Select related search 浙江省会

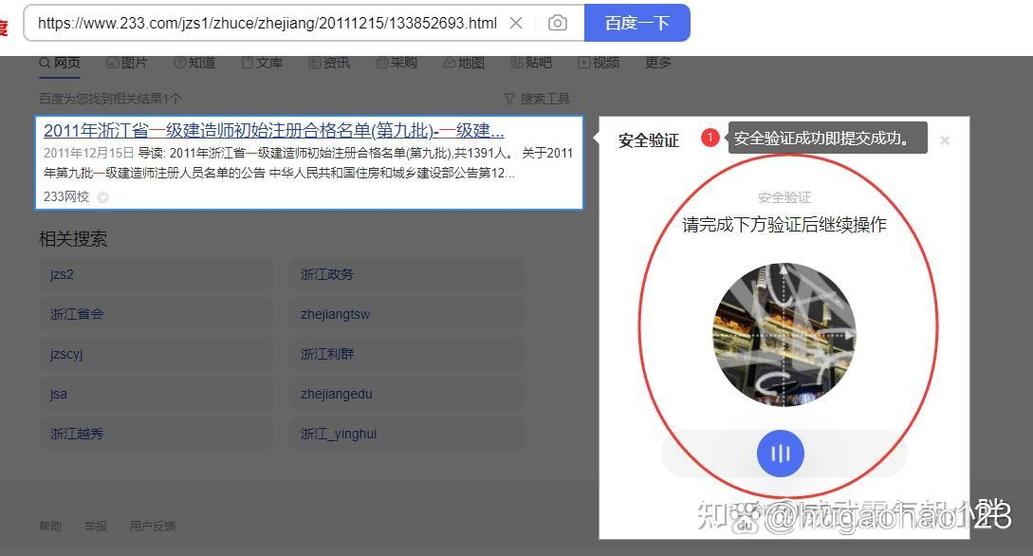(157, 314)
